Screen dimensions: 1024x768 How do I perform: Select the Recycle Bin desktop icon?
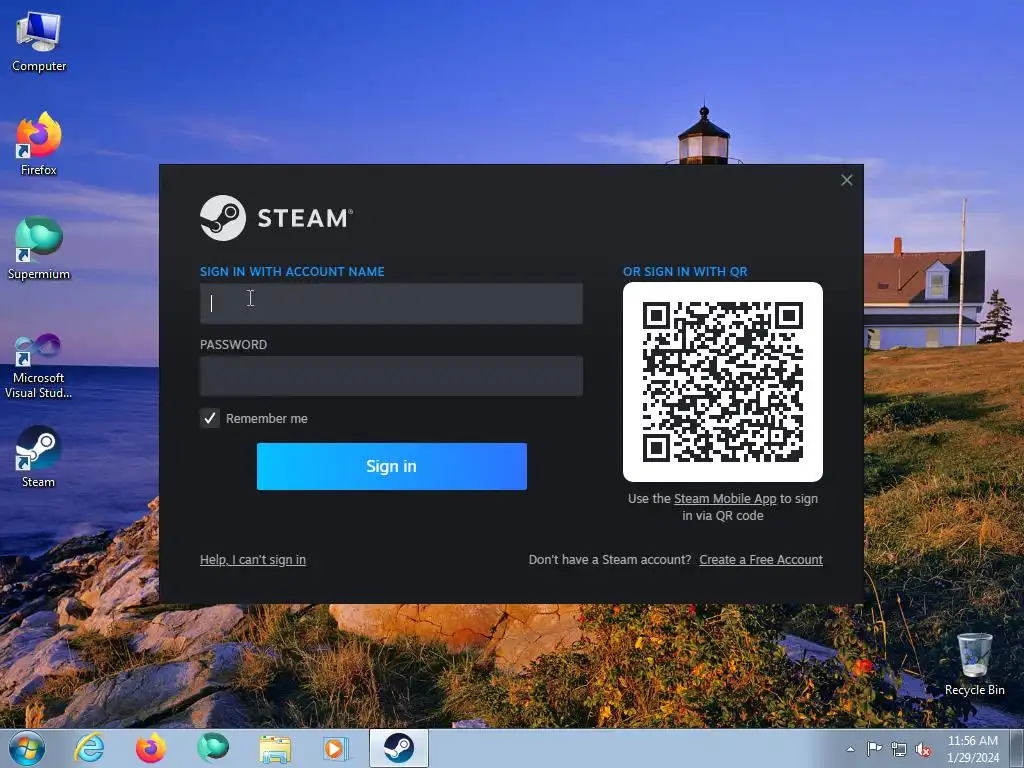coord(974,664)
